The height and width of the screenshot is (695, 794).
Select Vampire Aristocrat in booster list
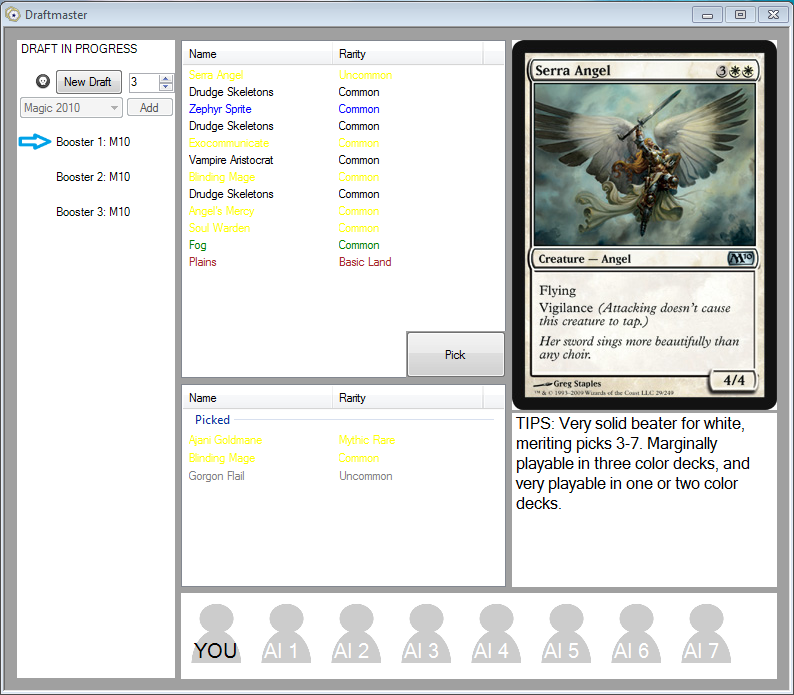(231, 160)
